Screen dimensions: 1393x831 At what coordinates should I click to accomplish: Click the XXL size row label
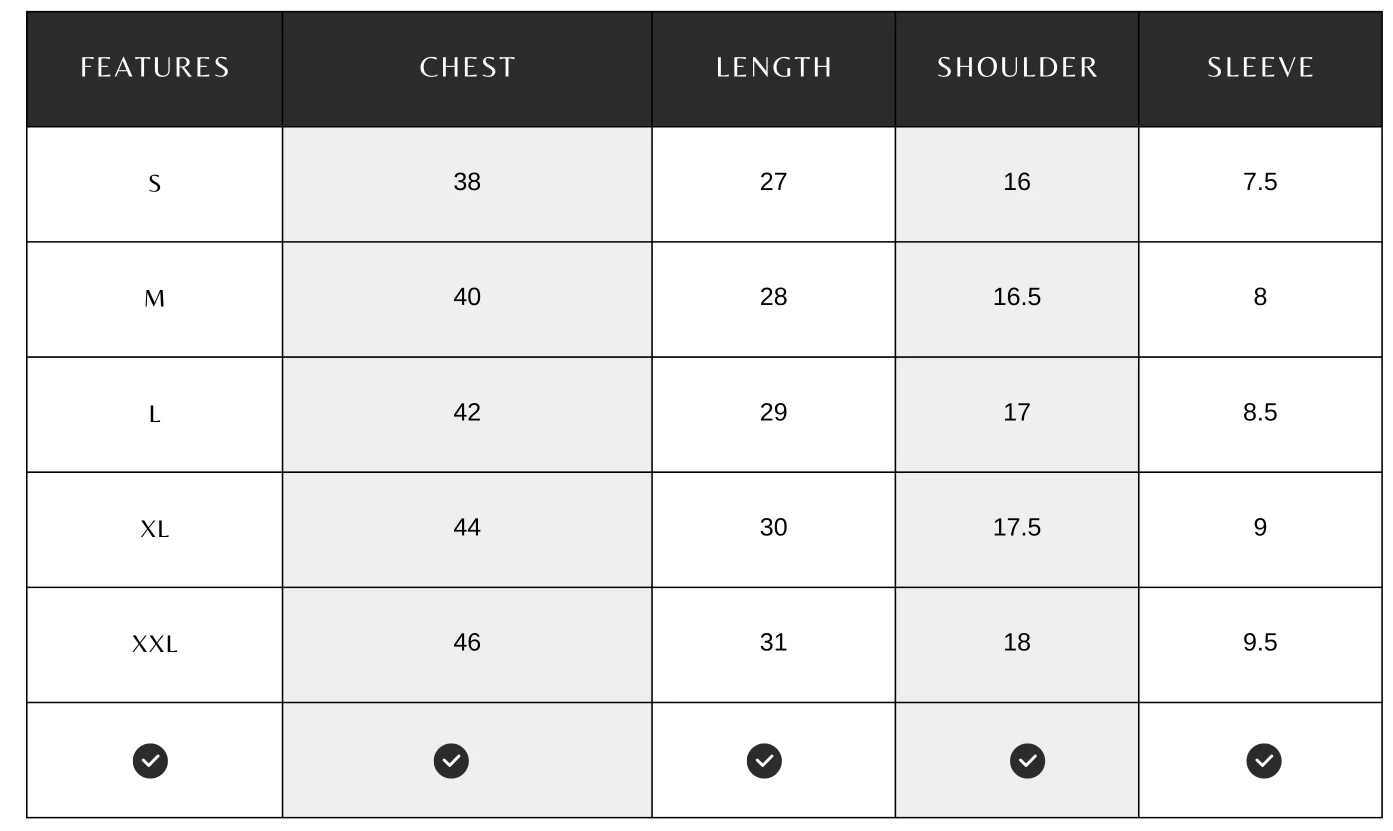(155, 645)
